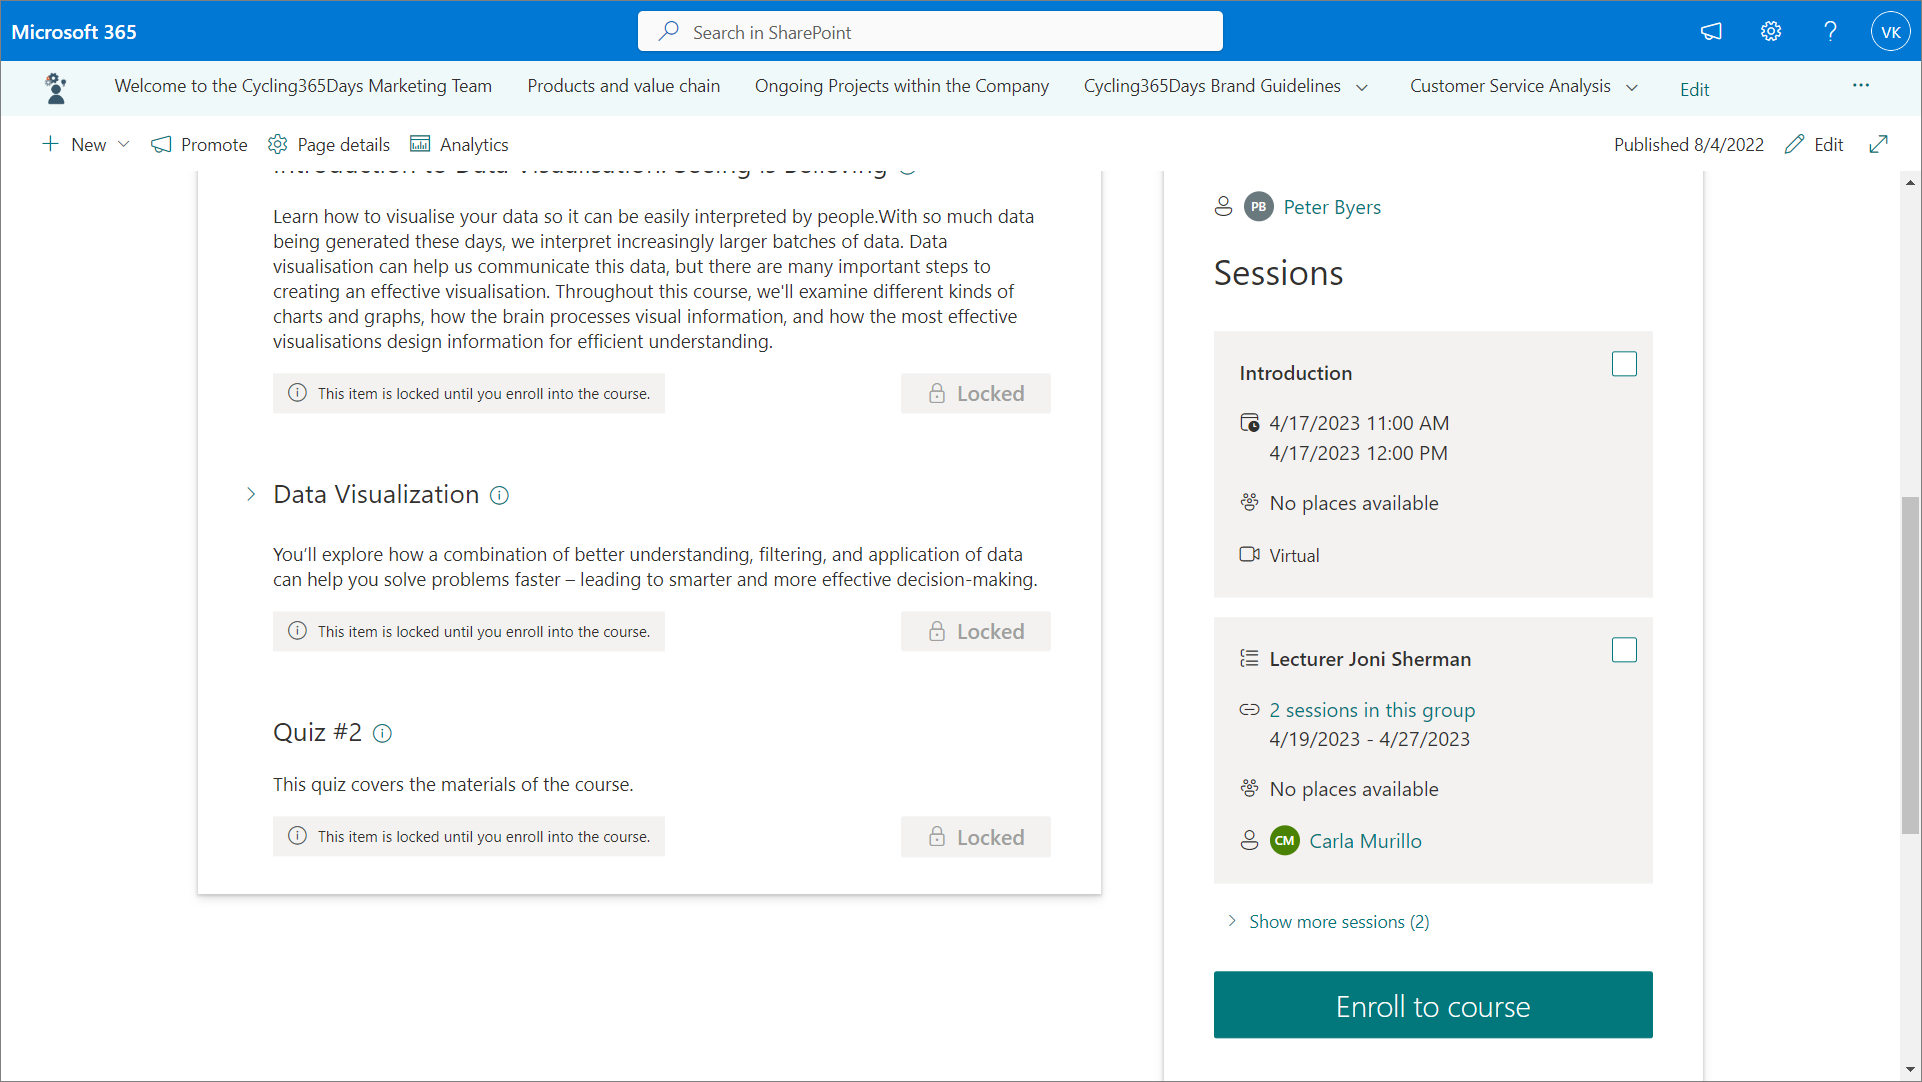Click the site logo icon

(x=56, y=88)
